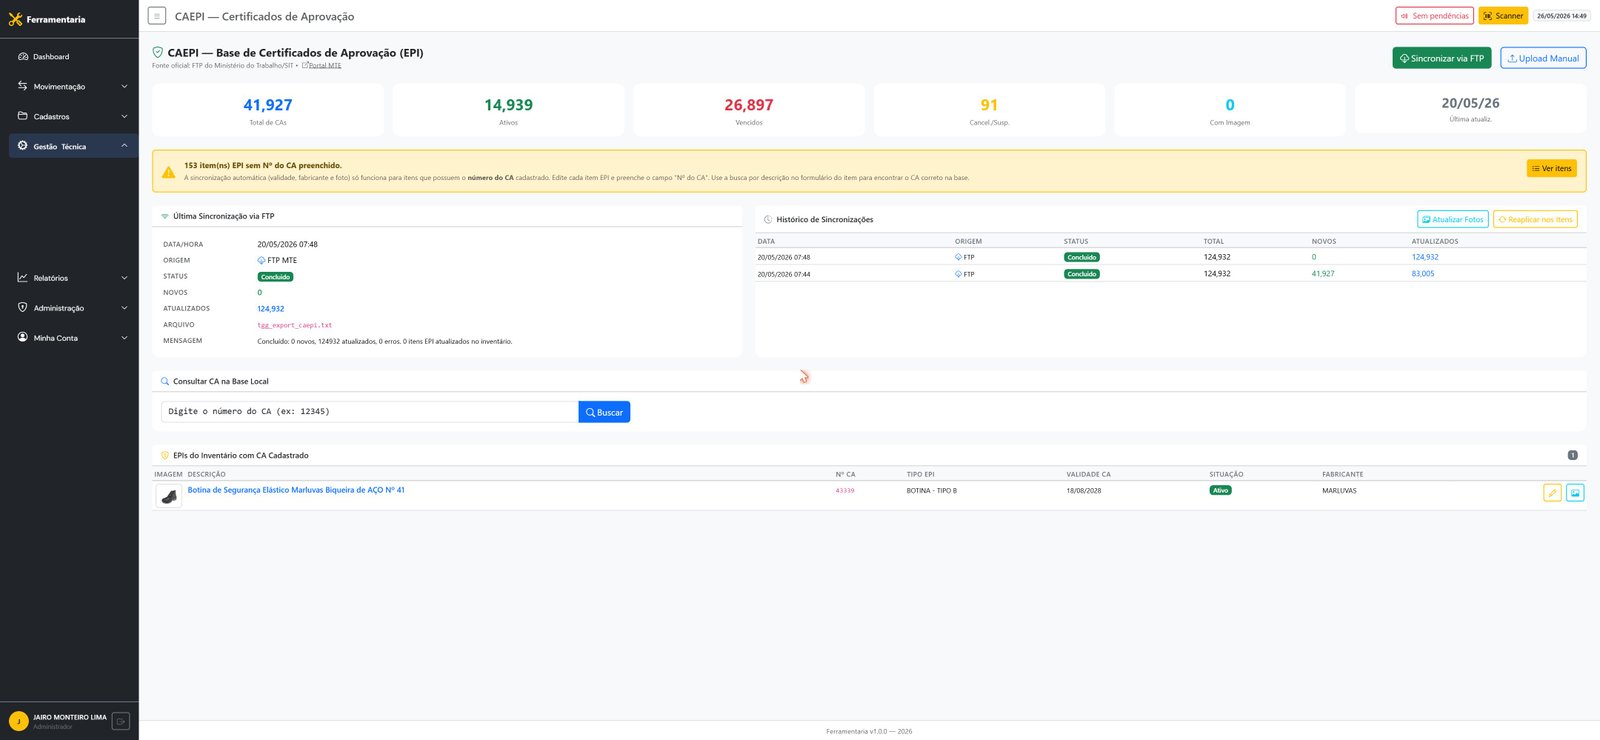Open the Relatórios sidebar menu
The height and width of the screenshot is (740, 1600).
[69, 278]
